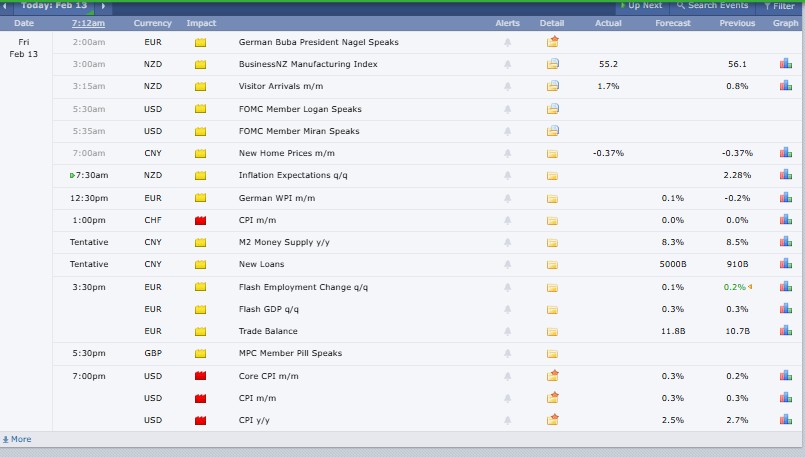Toggle alert bell for German Buba President Nagel Speaks
This screenshot has height=457, width=805.
pyautogui.click(x=508, y=42)
